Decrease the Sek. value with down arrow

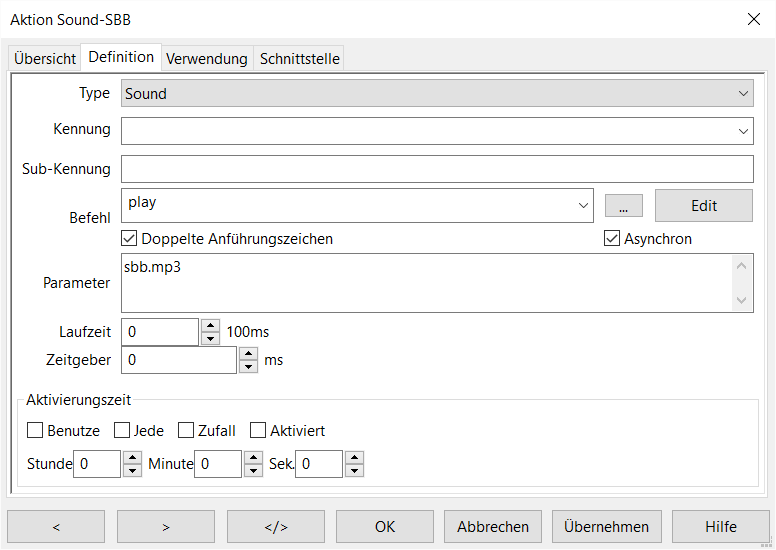(x=353, y=471)
